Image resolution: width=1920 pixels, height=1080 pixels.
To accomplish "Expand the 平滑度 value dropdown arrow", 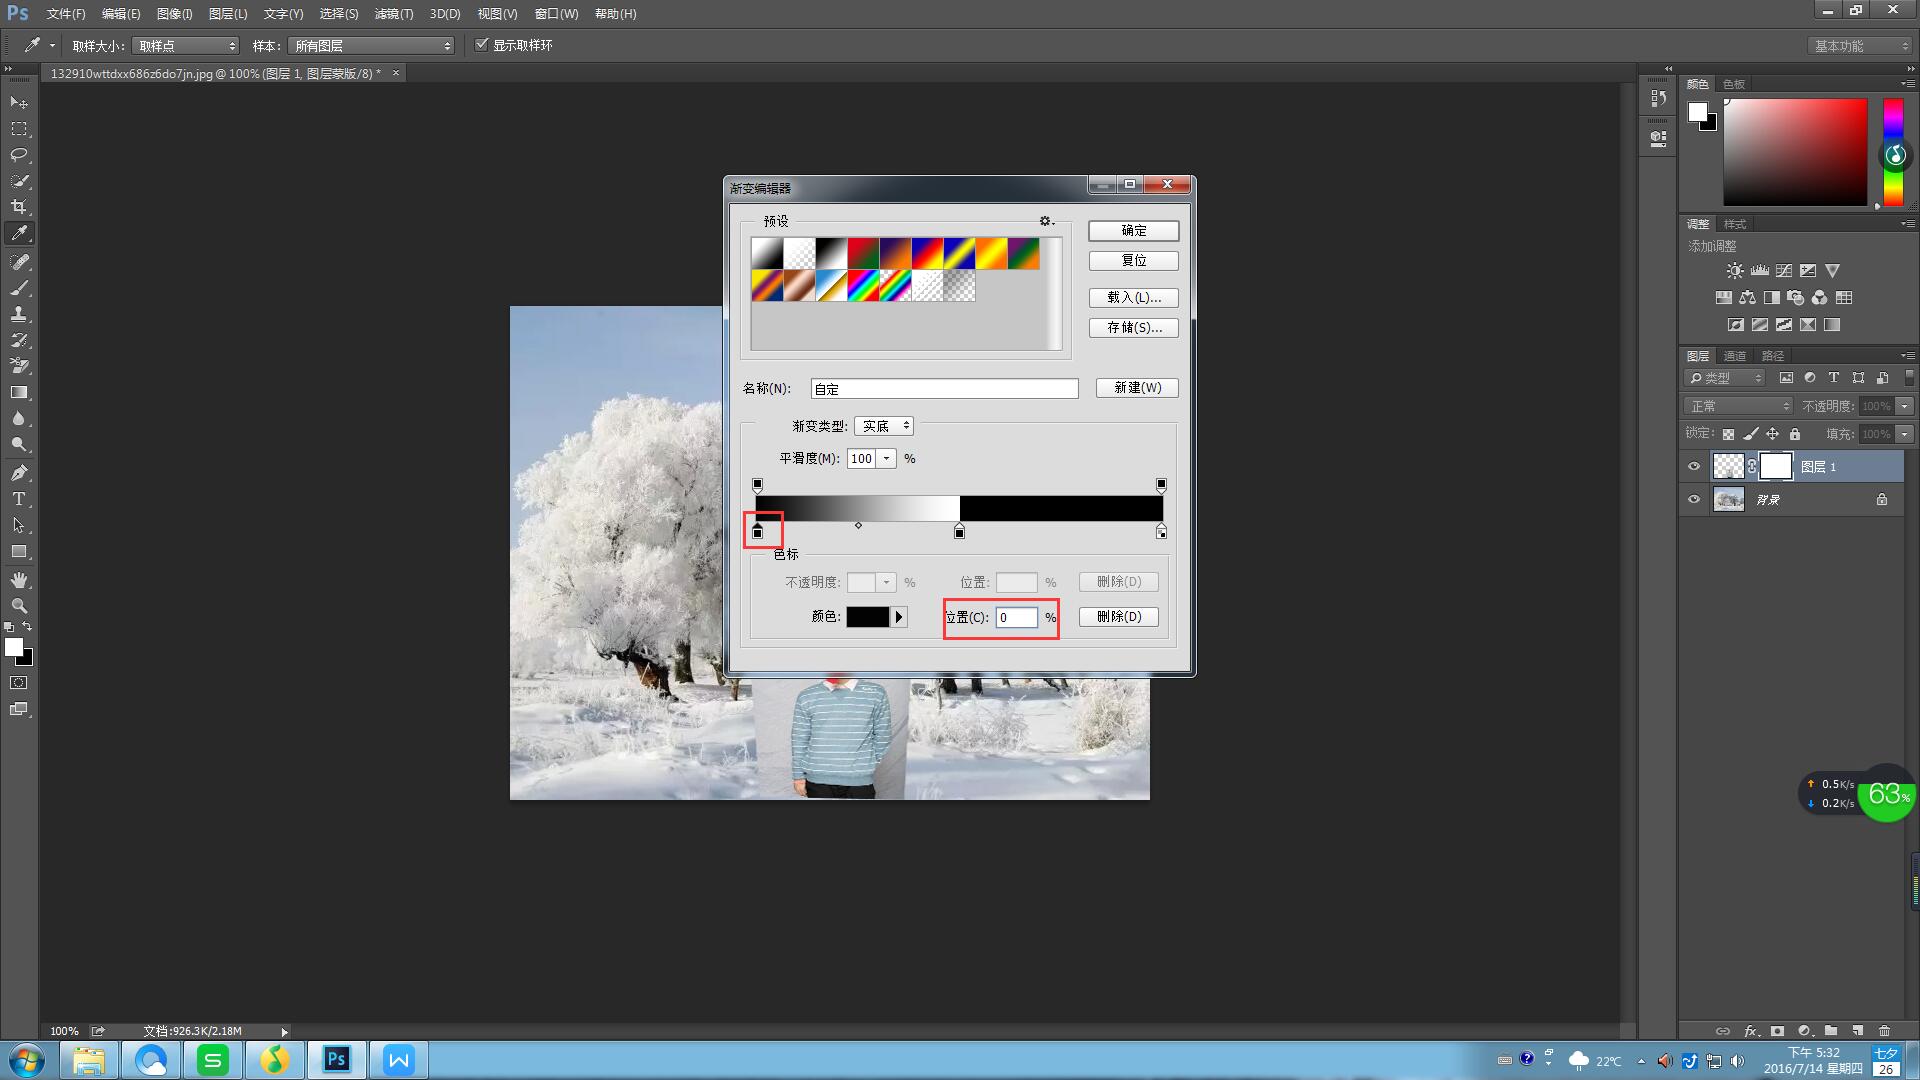I will (x=887, y=458).
